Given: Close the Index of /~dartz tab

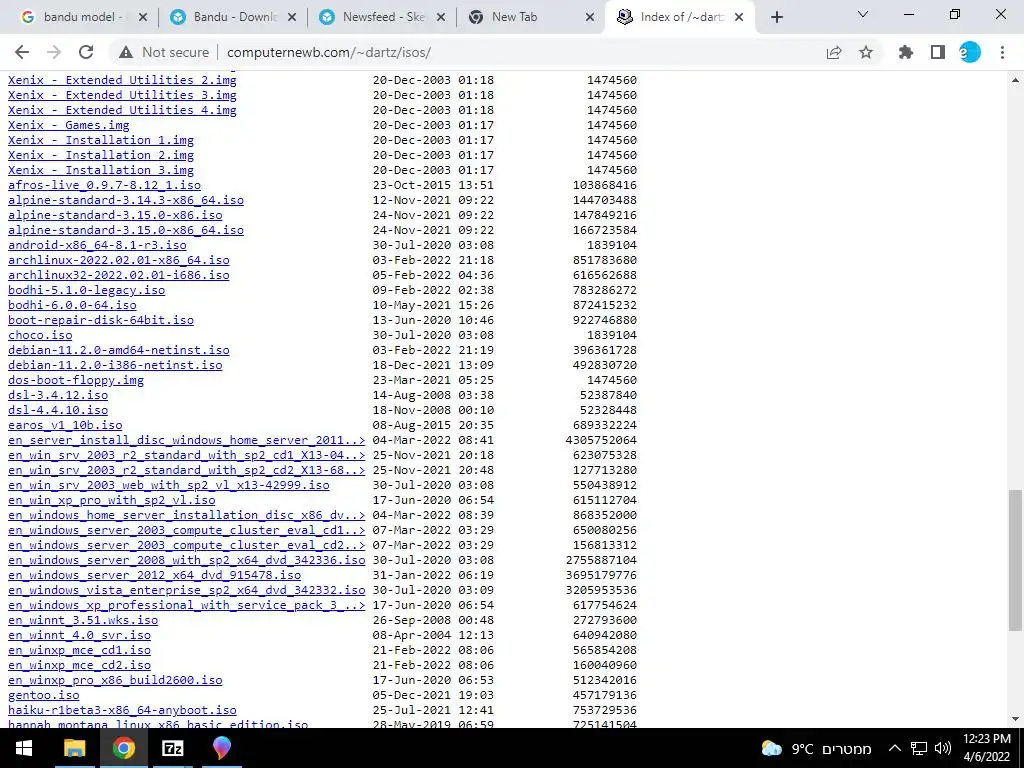Looking at the screenshot, I should [739, 17].
